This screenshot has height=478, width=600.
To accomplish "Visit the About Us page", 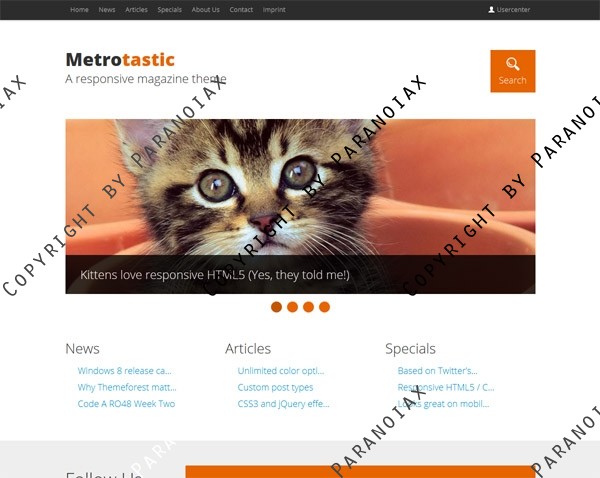I will point(205,10).
